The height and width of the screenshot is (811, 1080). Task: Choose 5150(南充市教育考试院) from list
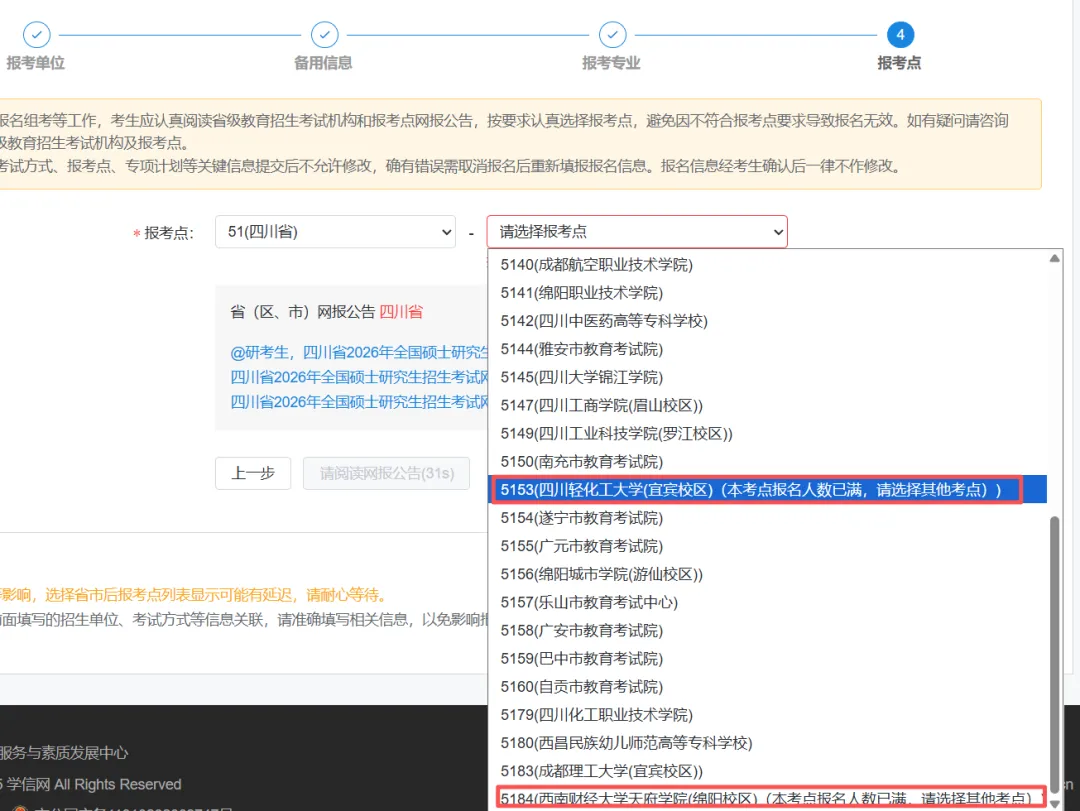tap(582, 462)
